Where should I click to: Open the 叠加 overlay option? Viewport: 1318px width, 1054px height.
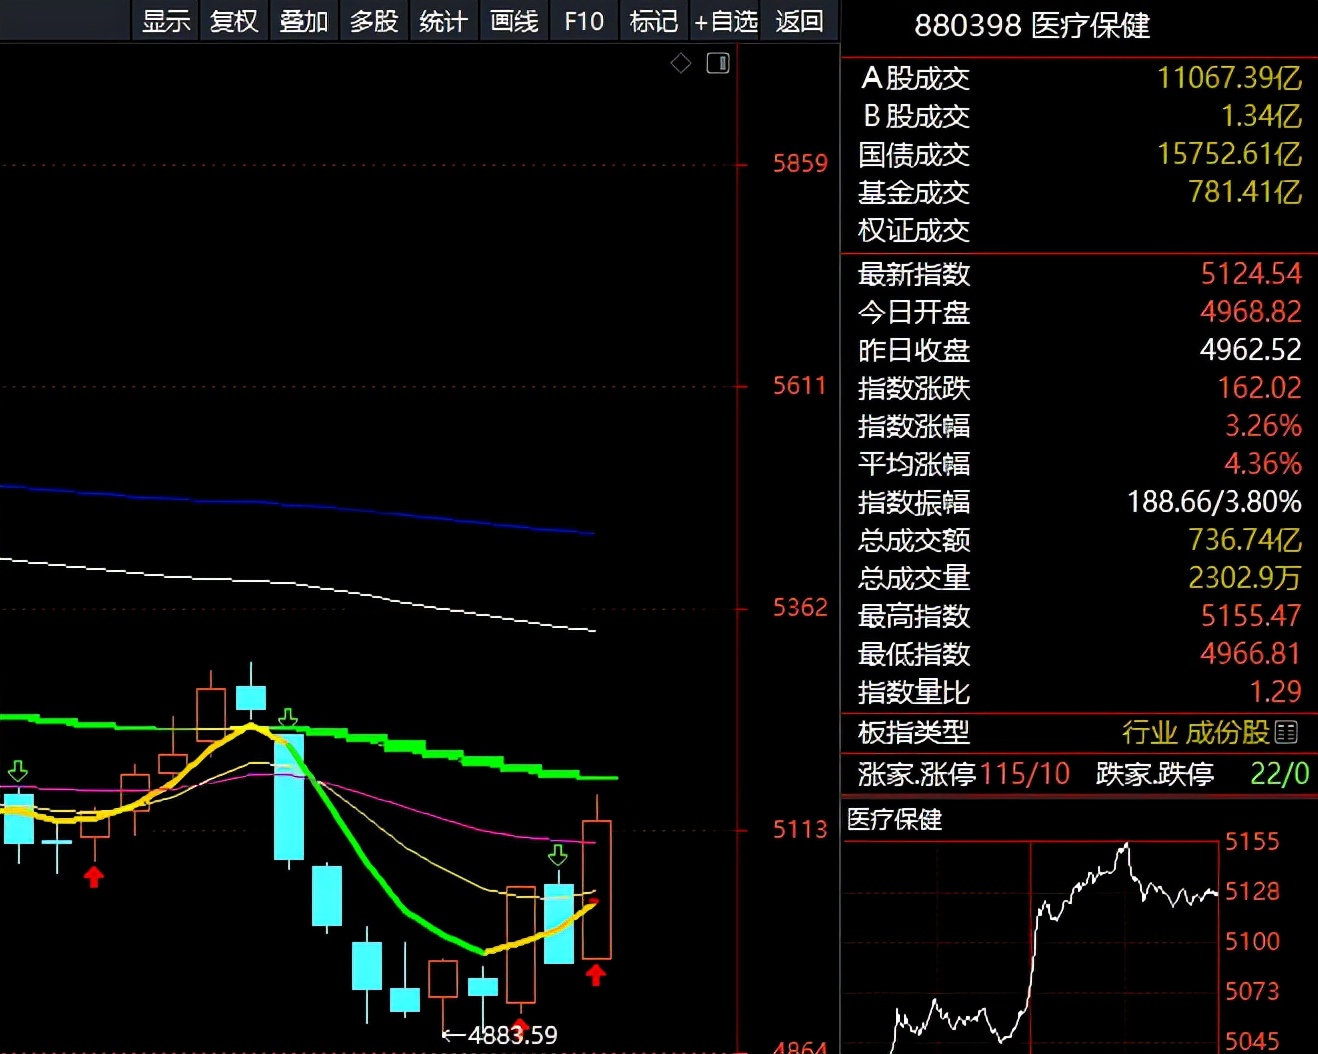click(x=304, y=21)
